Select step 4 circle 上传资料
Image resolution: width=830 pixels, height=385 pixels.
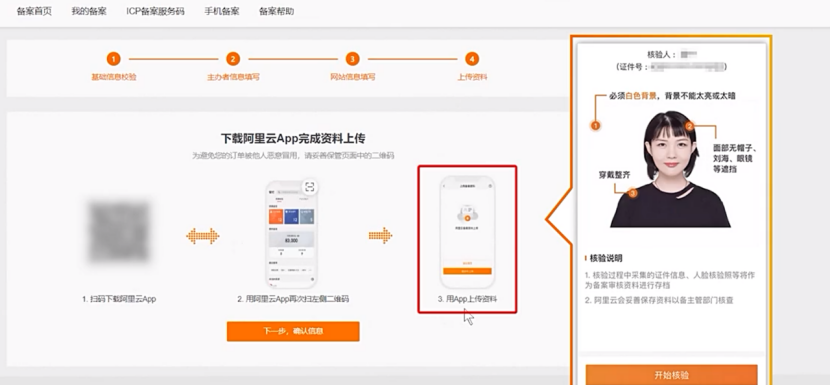(x=472, y=59)
